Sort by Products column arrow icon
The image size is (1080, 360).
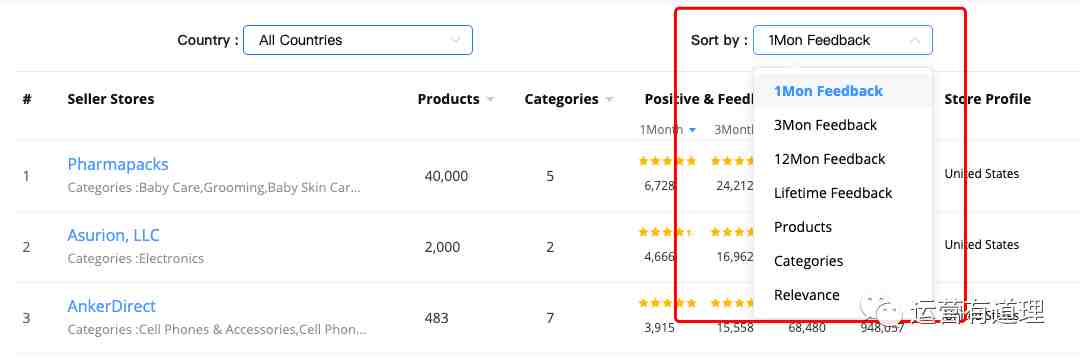coord(490,99)
